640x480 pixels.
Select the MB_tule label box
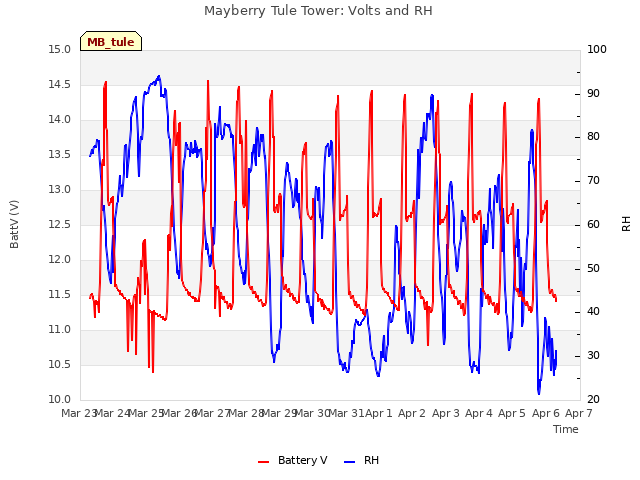[x=111, y=42]
